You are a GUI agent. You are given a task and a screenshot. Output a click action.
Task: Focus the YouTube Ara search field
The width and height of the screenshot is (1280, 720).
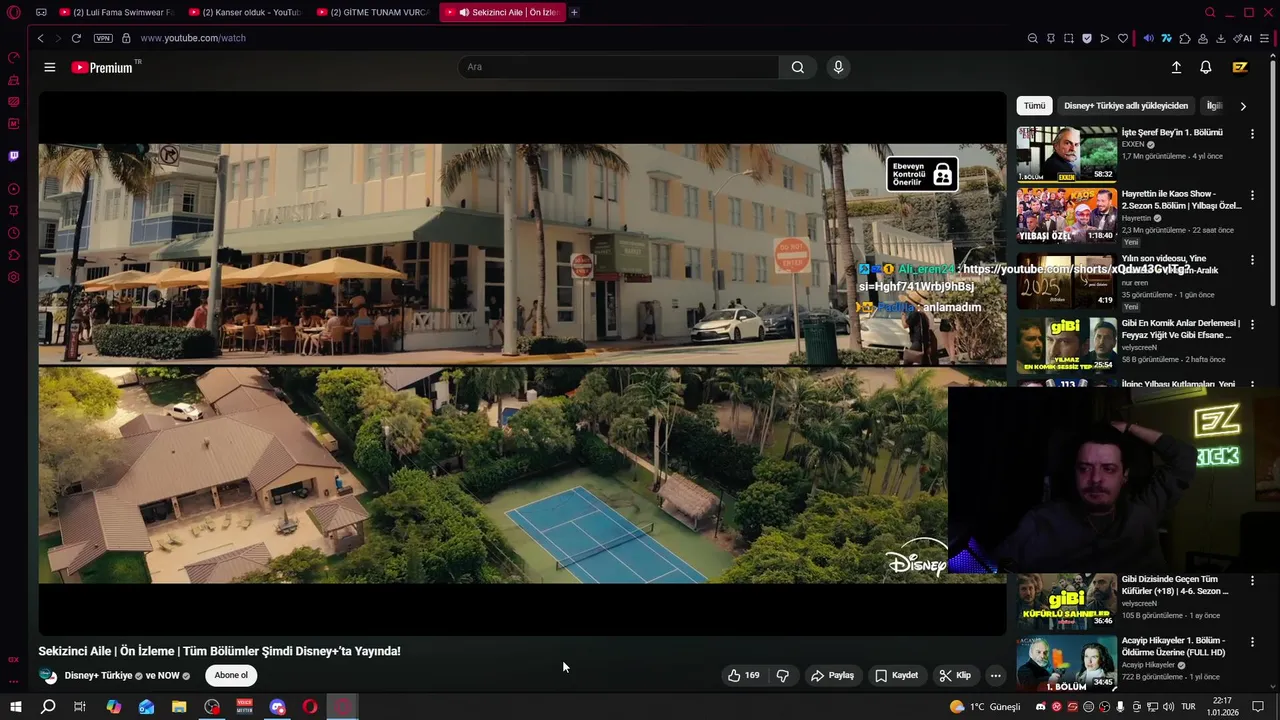click(618, 67)
